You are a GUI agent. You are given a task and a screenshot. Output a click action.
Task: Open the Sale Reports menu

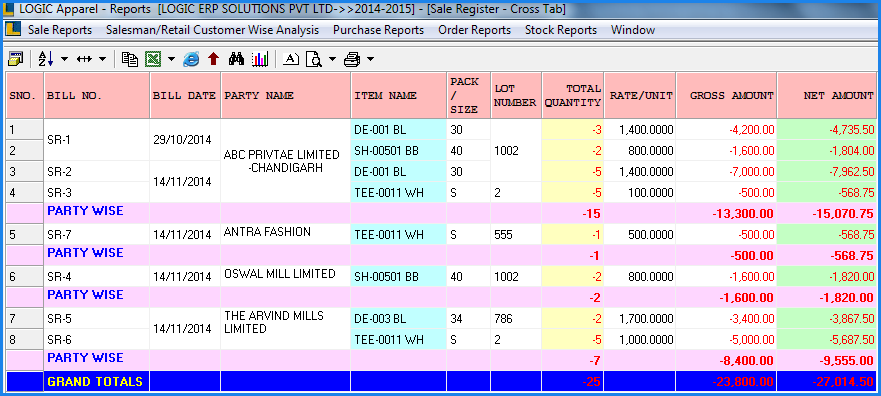(x=60, y=30)
